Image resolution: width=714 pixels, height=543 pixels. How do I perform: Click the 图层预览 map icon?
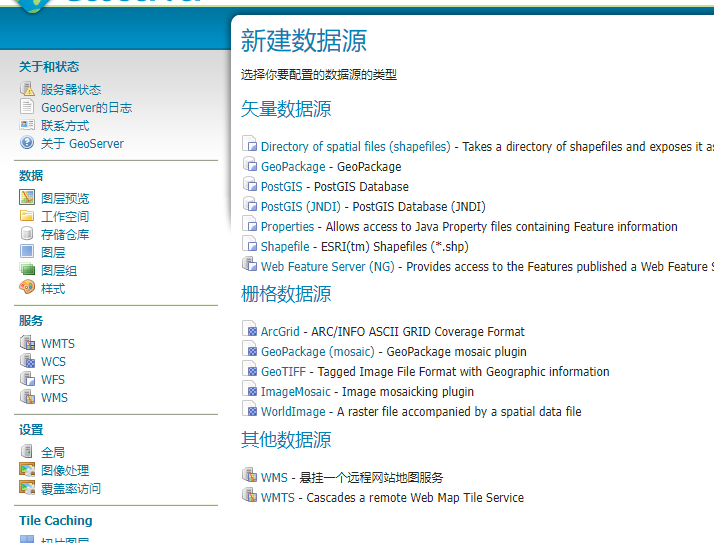(x=27, y=197)
